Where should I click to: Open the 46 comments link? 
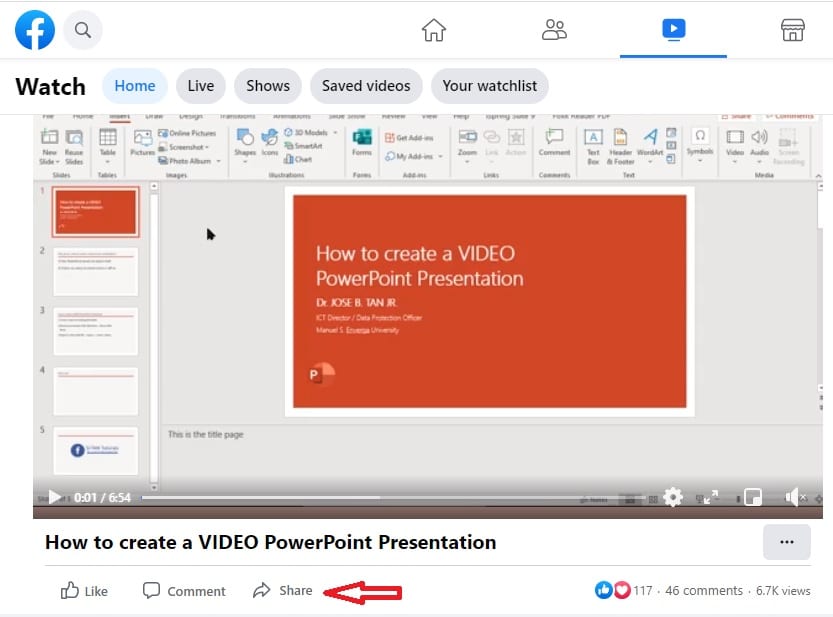[704, 590]
